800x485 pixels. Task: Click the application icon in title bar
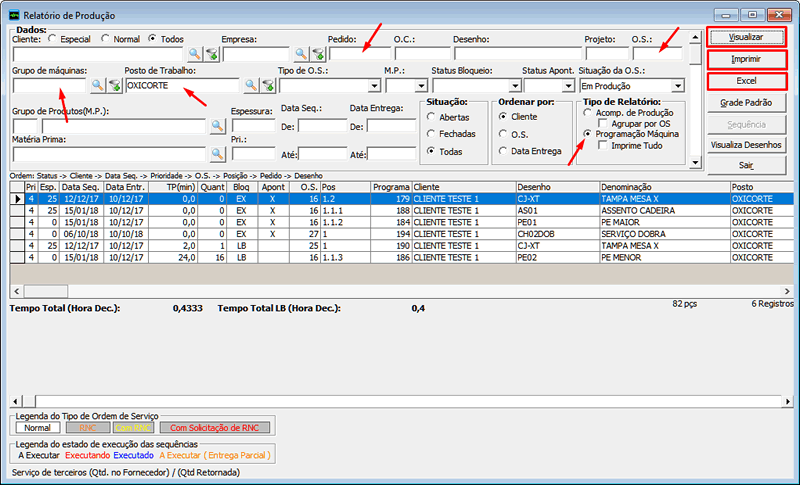tap(14, 15)
